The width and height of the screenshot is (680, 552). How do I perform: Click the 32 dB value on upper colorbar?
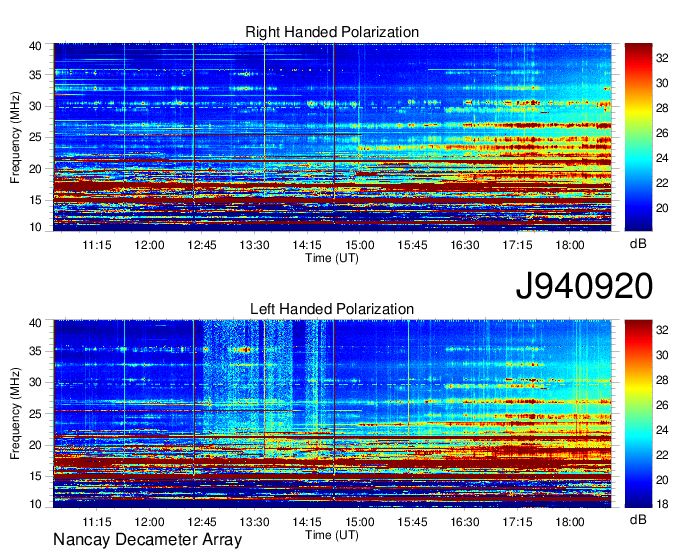click(662, 58)
